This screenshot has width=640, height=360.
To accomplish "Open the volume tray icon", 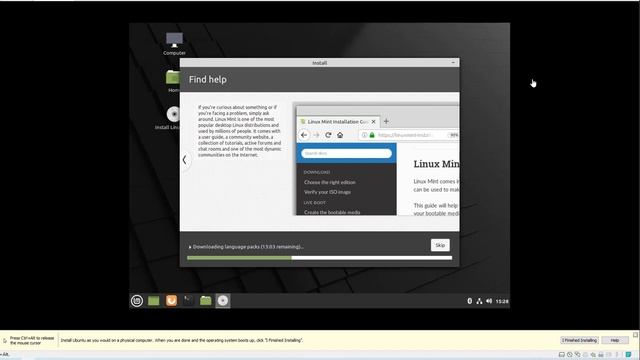I will tap(489, 301).
